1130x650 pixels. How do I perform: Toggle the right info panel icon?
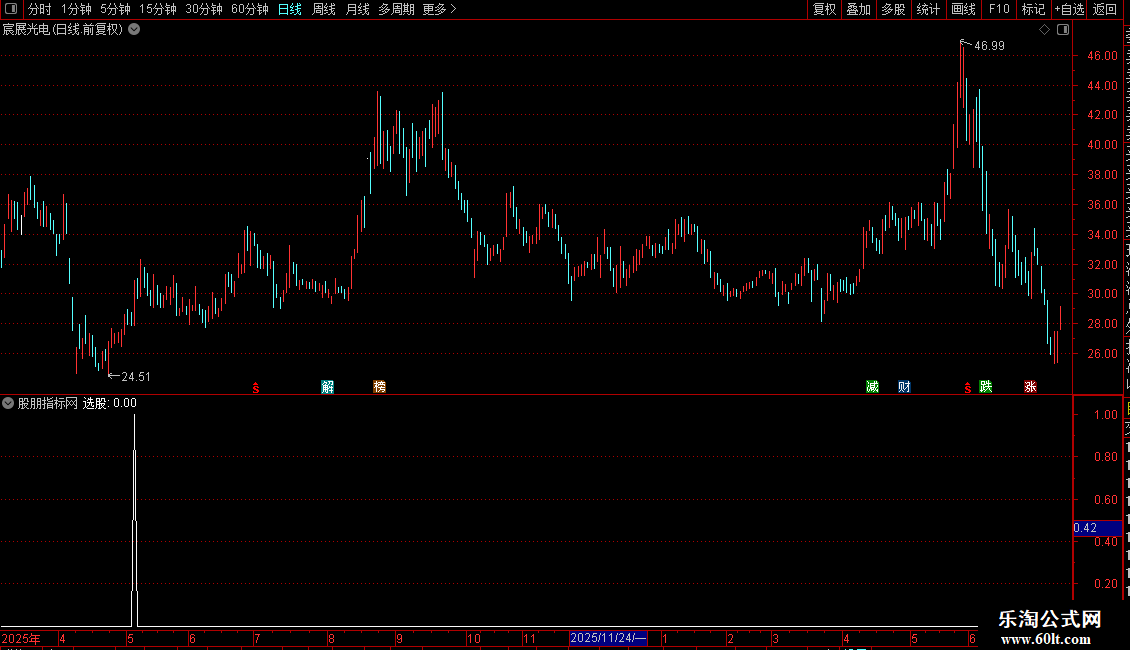1063,30
